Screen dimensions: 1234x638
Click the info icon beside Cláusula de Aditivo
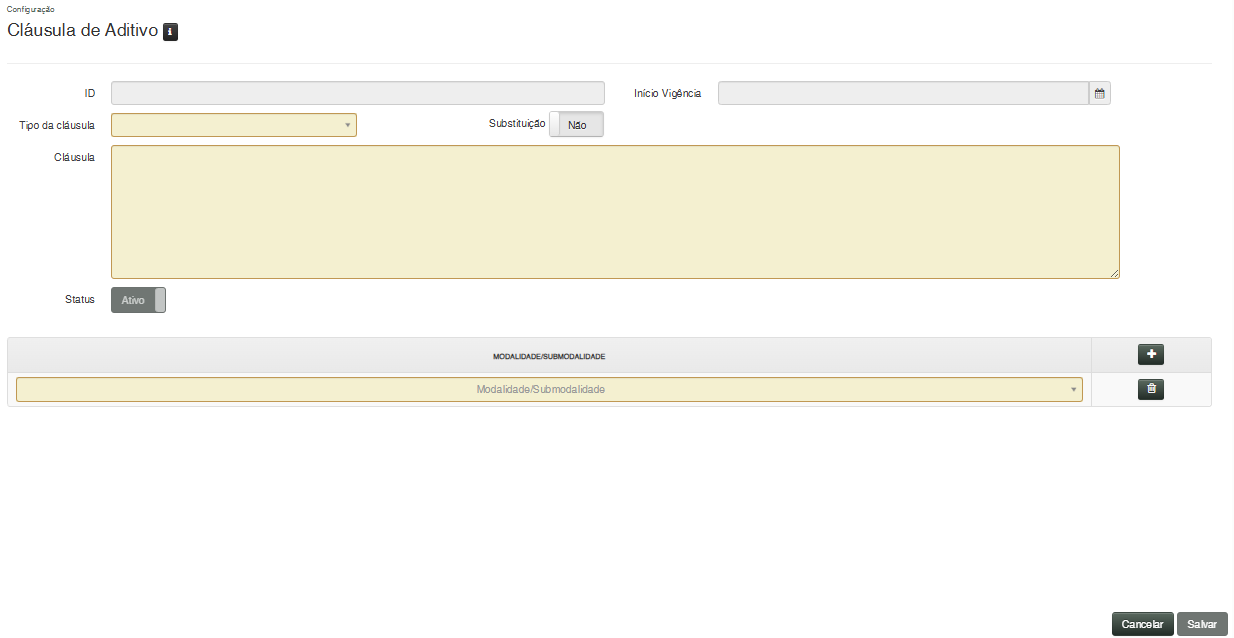pyautogui.click(x=170, y=32)
